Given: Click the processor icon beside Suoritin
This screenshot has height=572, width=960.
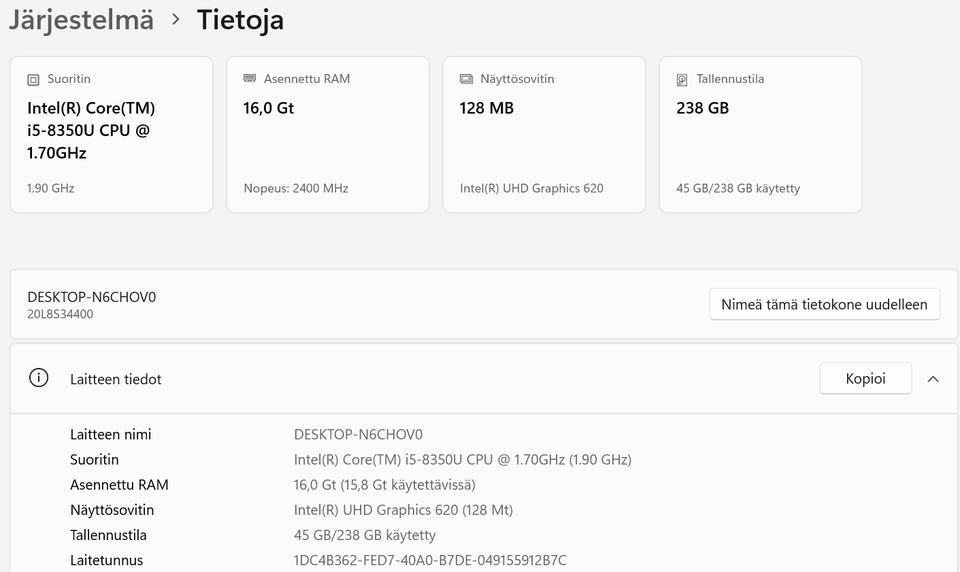Looking at the screenshot, I should click(33, 79).
